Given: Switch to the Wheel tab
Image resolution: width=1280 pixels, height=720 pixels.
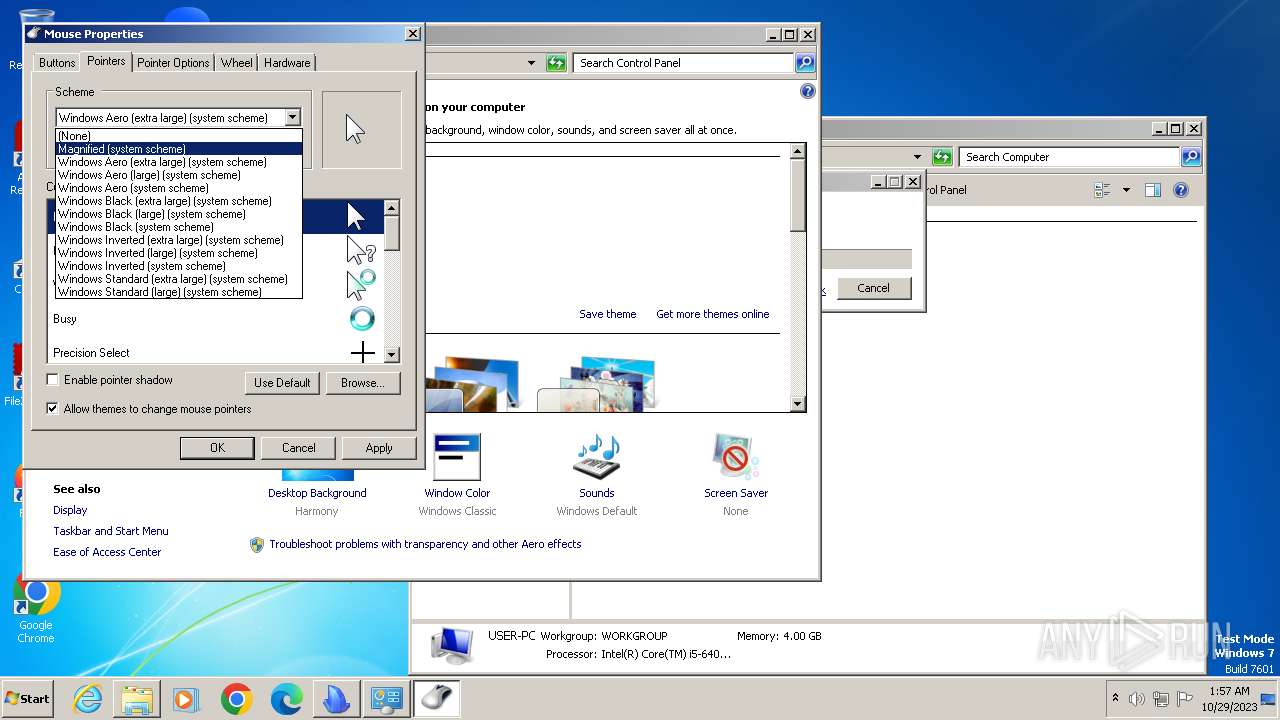Looking at the screenshot, I should click(x=237, y=63).
